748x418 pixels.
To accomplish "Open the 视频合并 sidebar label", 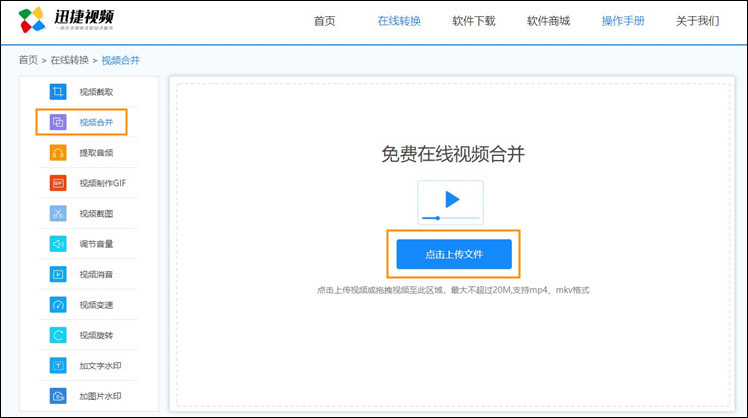I will [x=96, y=123].
